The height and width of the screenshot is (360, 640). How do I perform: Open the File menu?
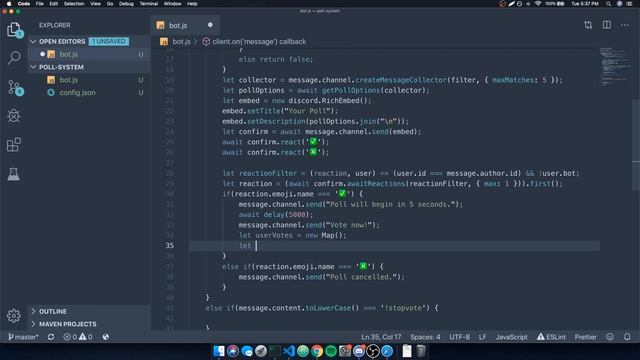(x=40, y=4)
